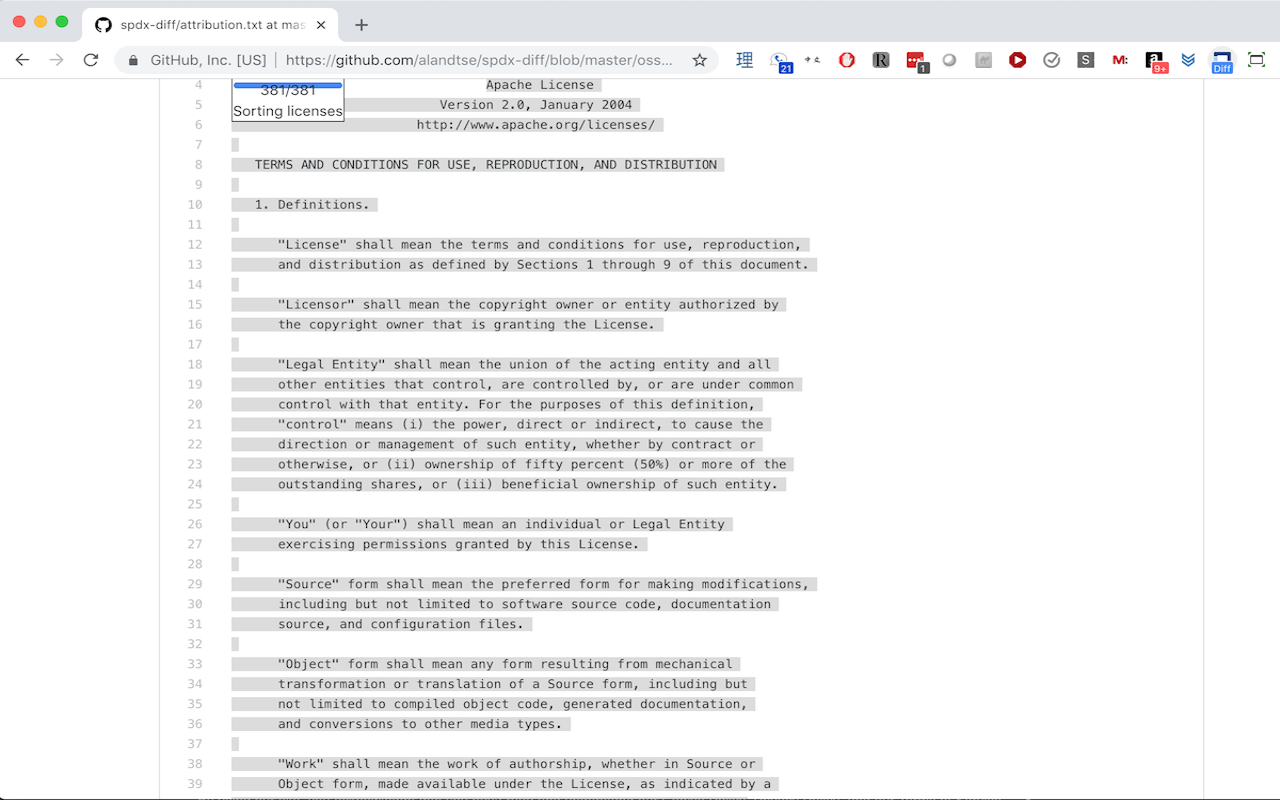Click the gray S extension icon

(1085, 60)
